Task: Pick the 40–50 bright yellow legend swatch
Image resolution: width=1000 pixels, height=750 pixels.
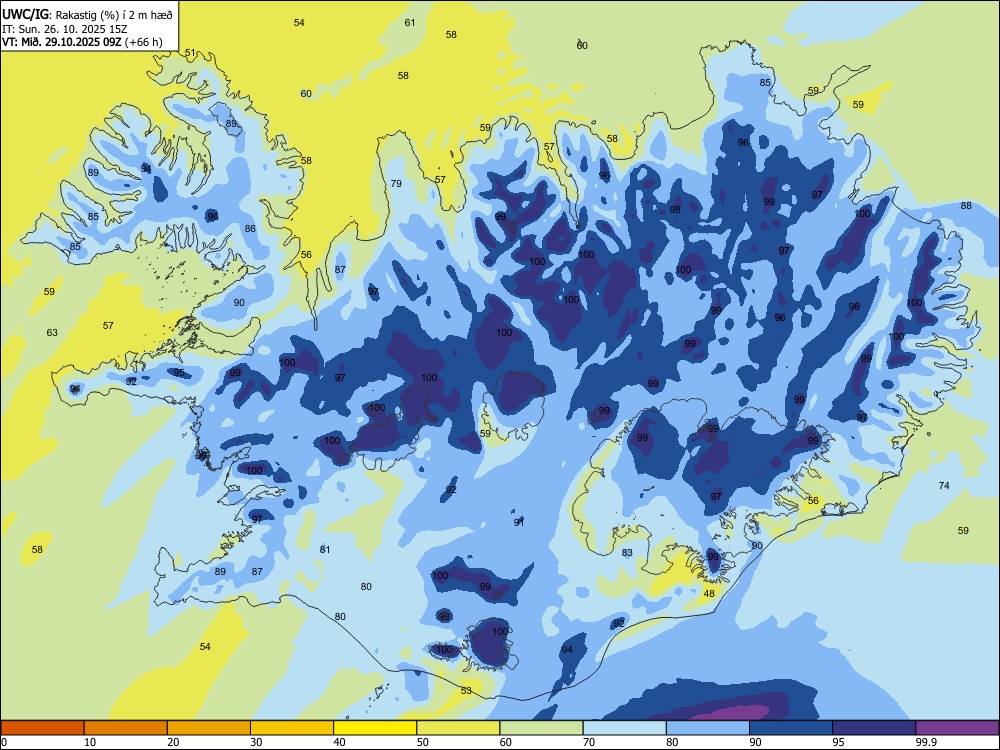Action: coord(375,728)
